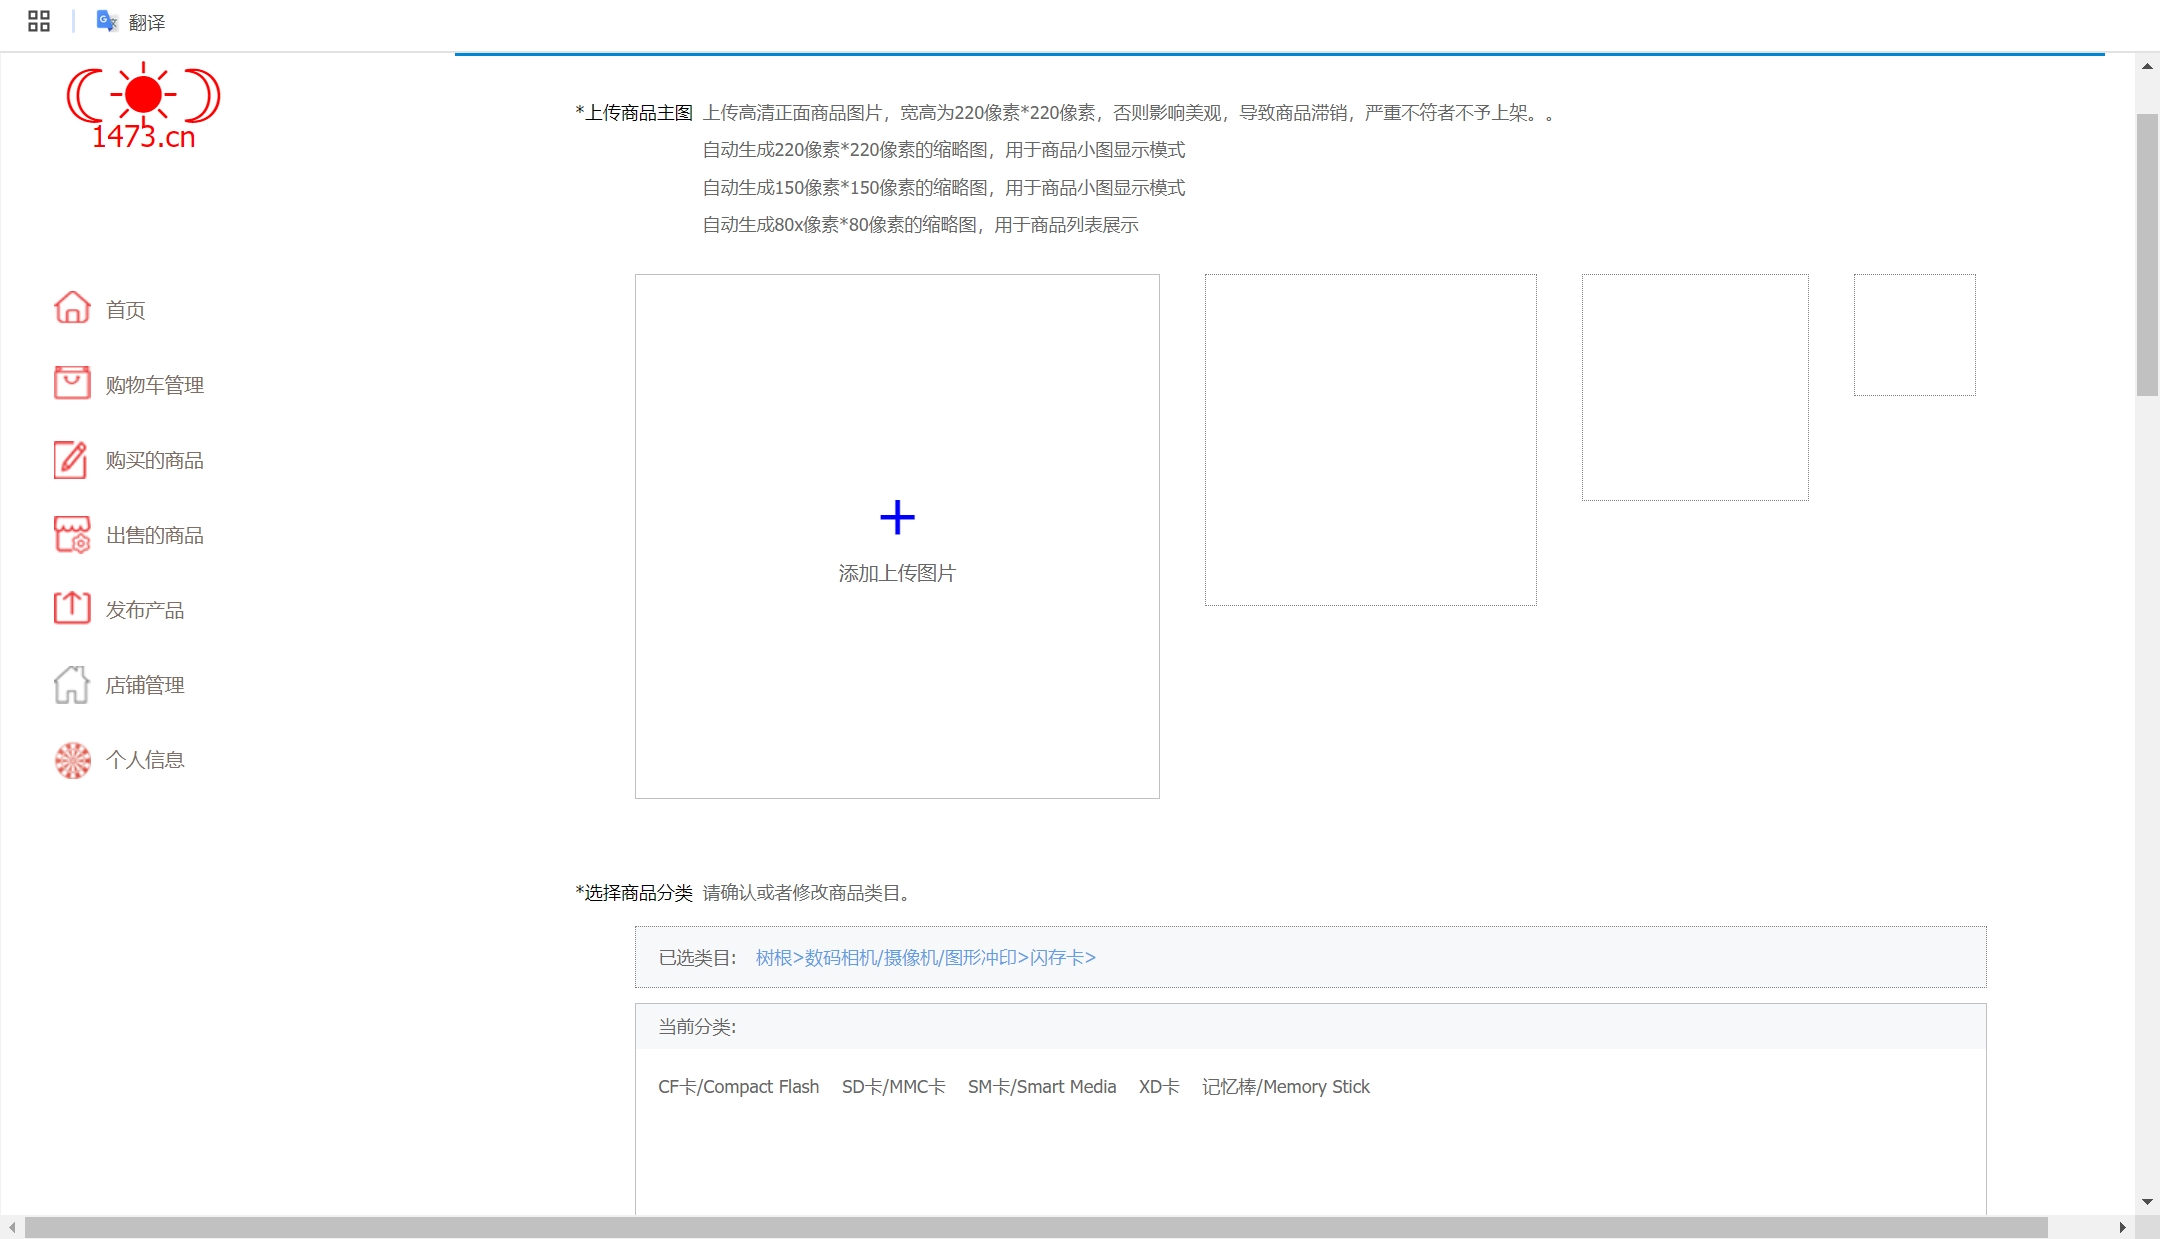Screen dimensions: 2160x1239
Task: Click text 请确认或者修改商品类目。
Action: point(809,893)
